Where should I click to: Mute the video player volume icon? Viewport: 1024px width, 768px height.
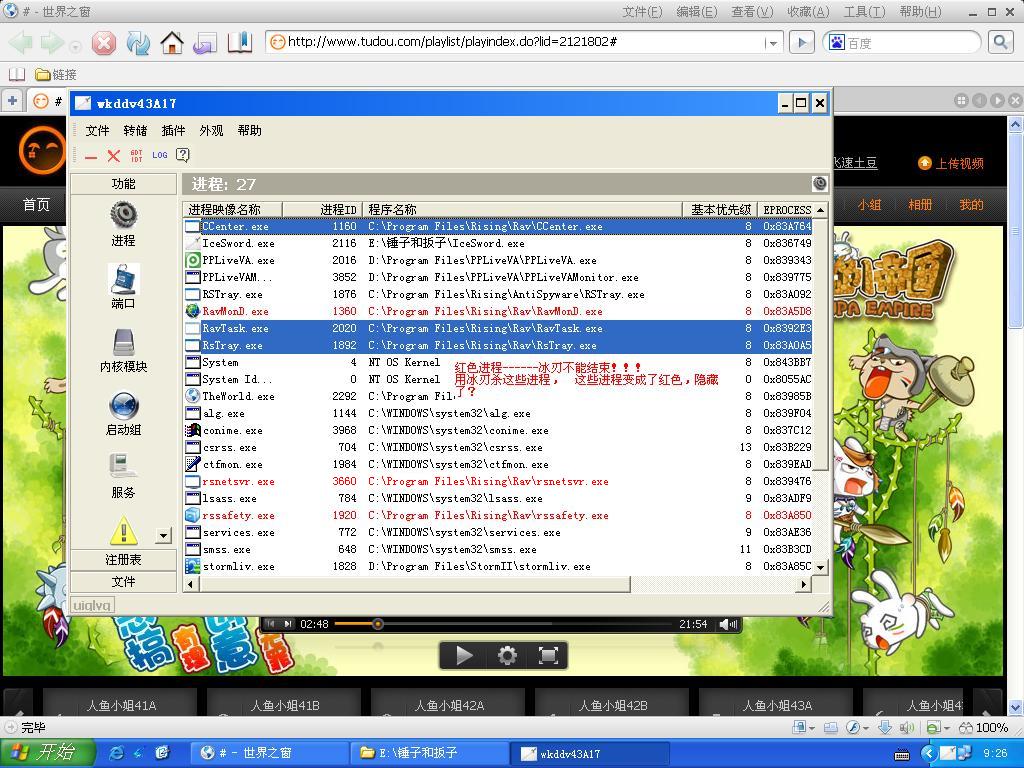tap(728, 624)
